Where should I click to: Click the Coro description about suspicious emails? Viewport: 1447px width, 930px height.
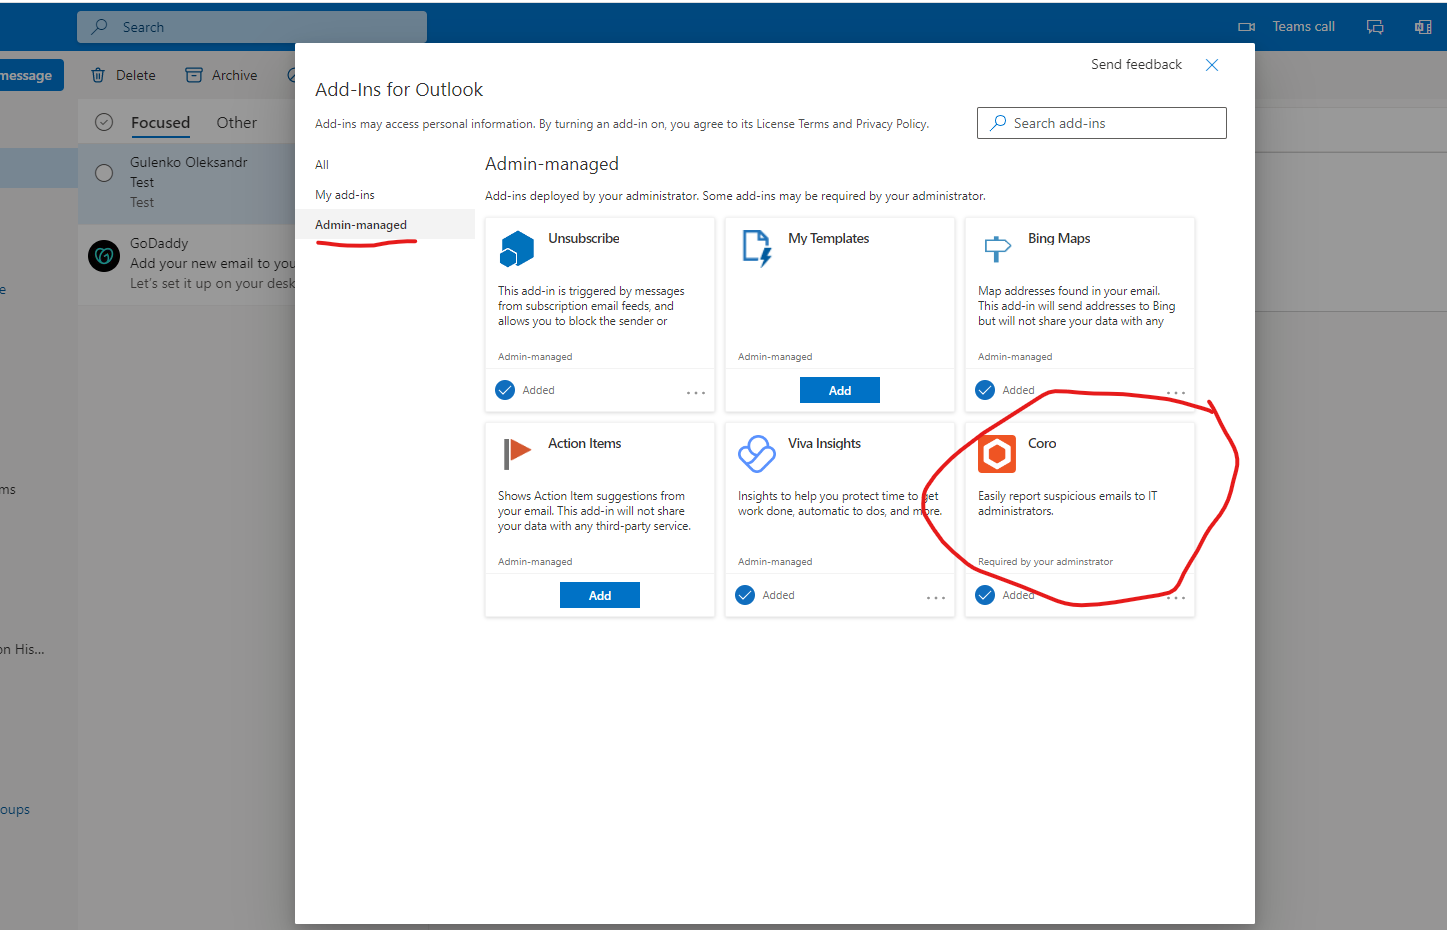1067,503
